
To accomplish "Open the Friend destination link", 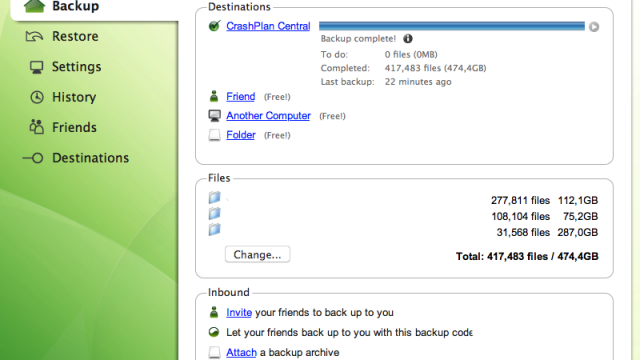I will coord(241,97).
